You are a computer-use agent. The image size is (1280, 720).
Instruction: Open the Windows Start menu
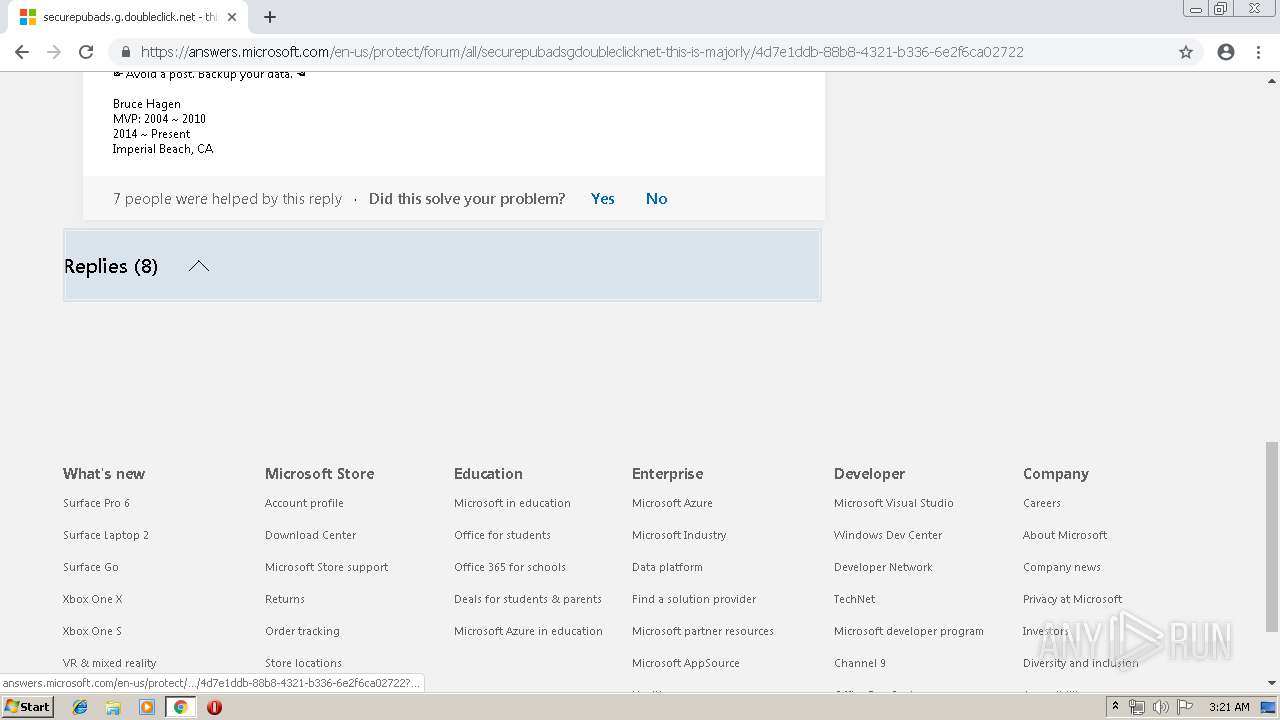coord(27,707)
